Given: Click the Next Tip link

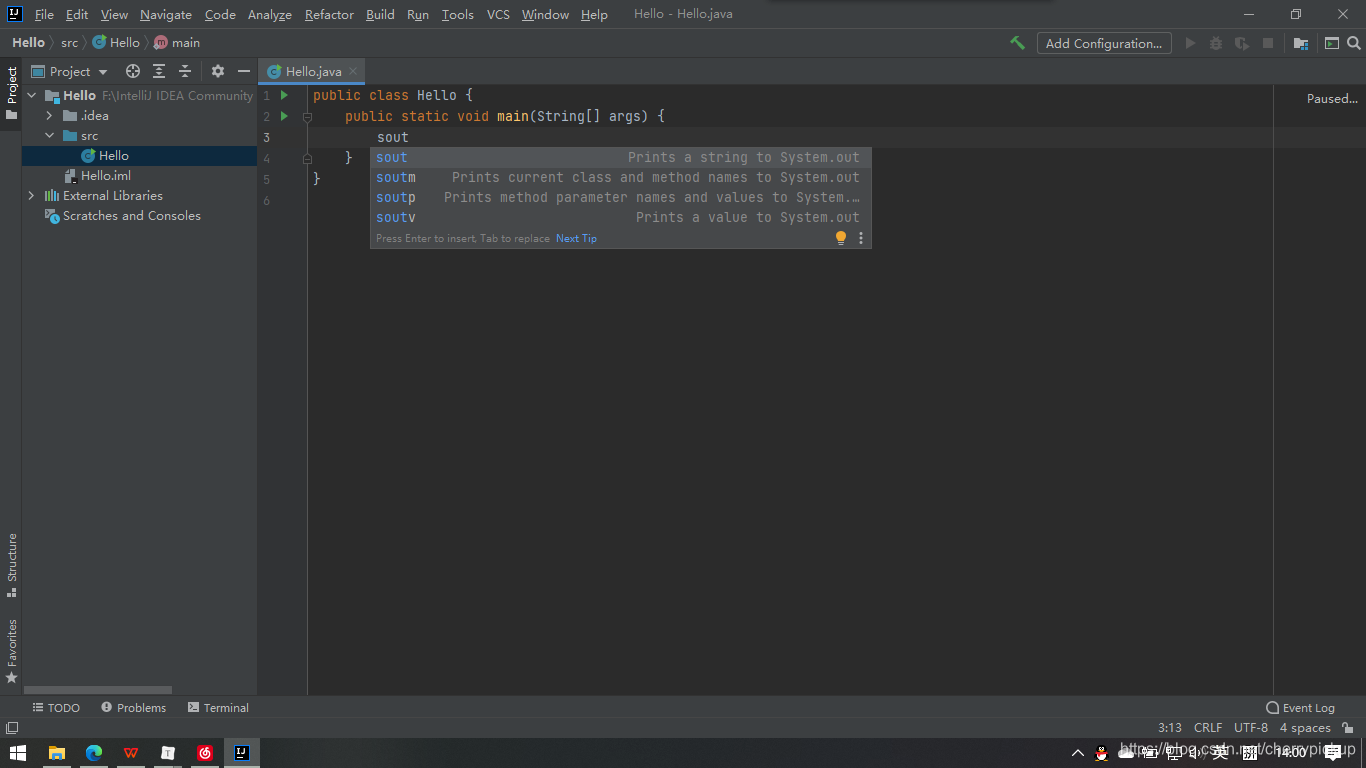Looking at the screenshot, I should pyautogui.click(x=576, y=238).
